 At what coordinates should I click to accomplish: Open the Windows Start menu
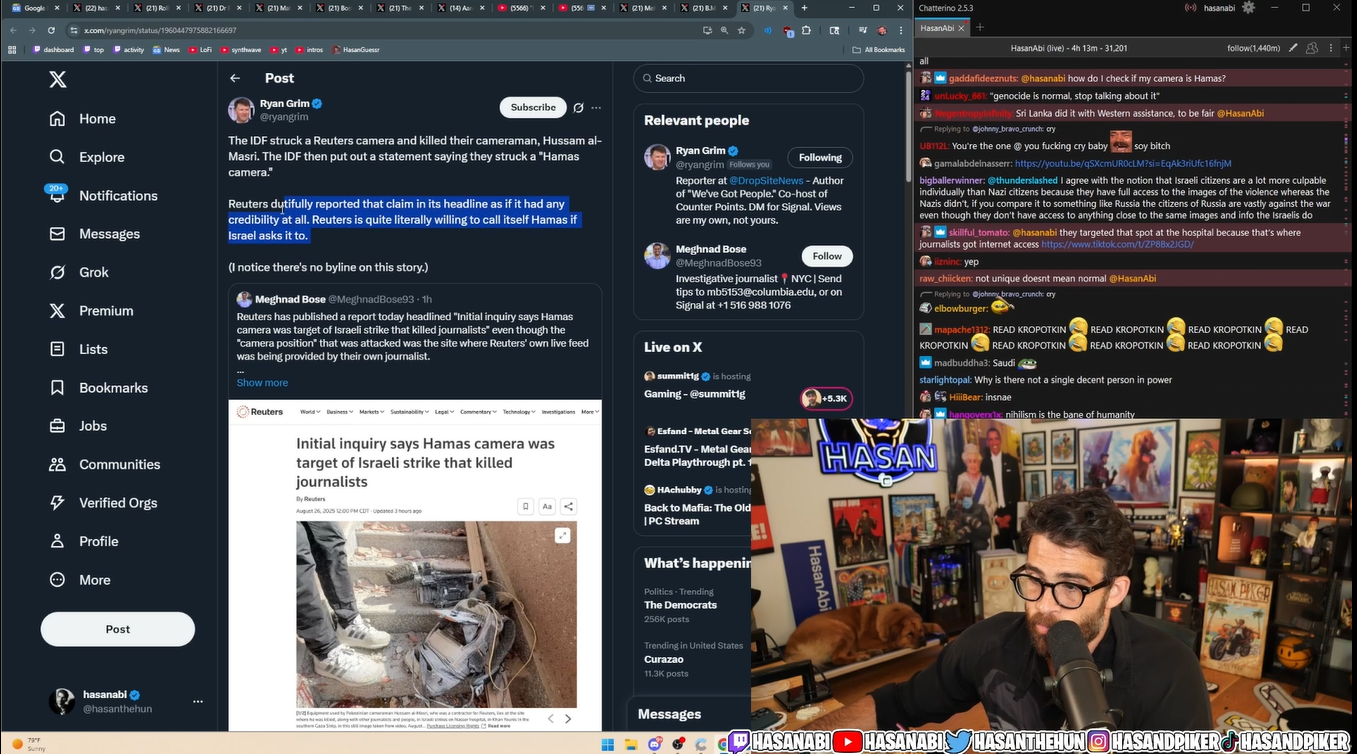coord(607,744)
